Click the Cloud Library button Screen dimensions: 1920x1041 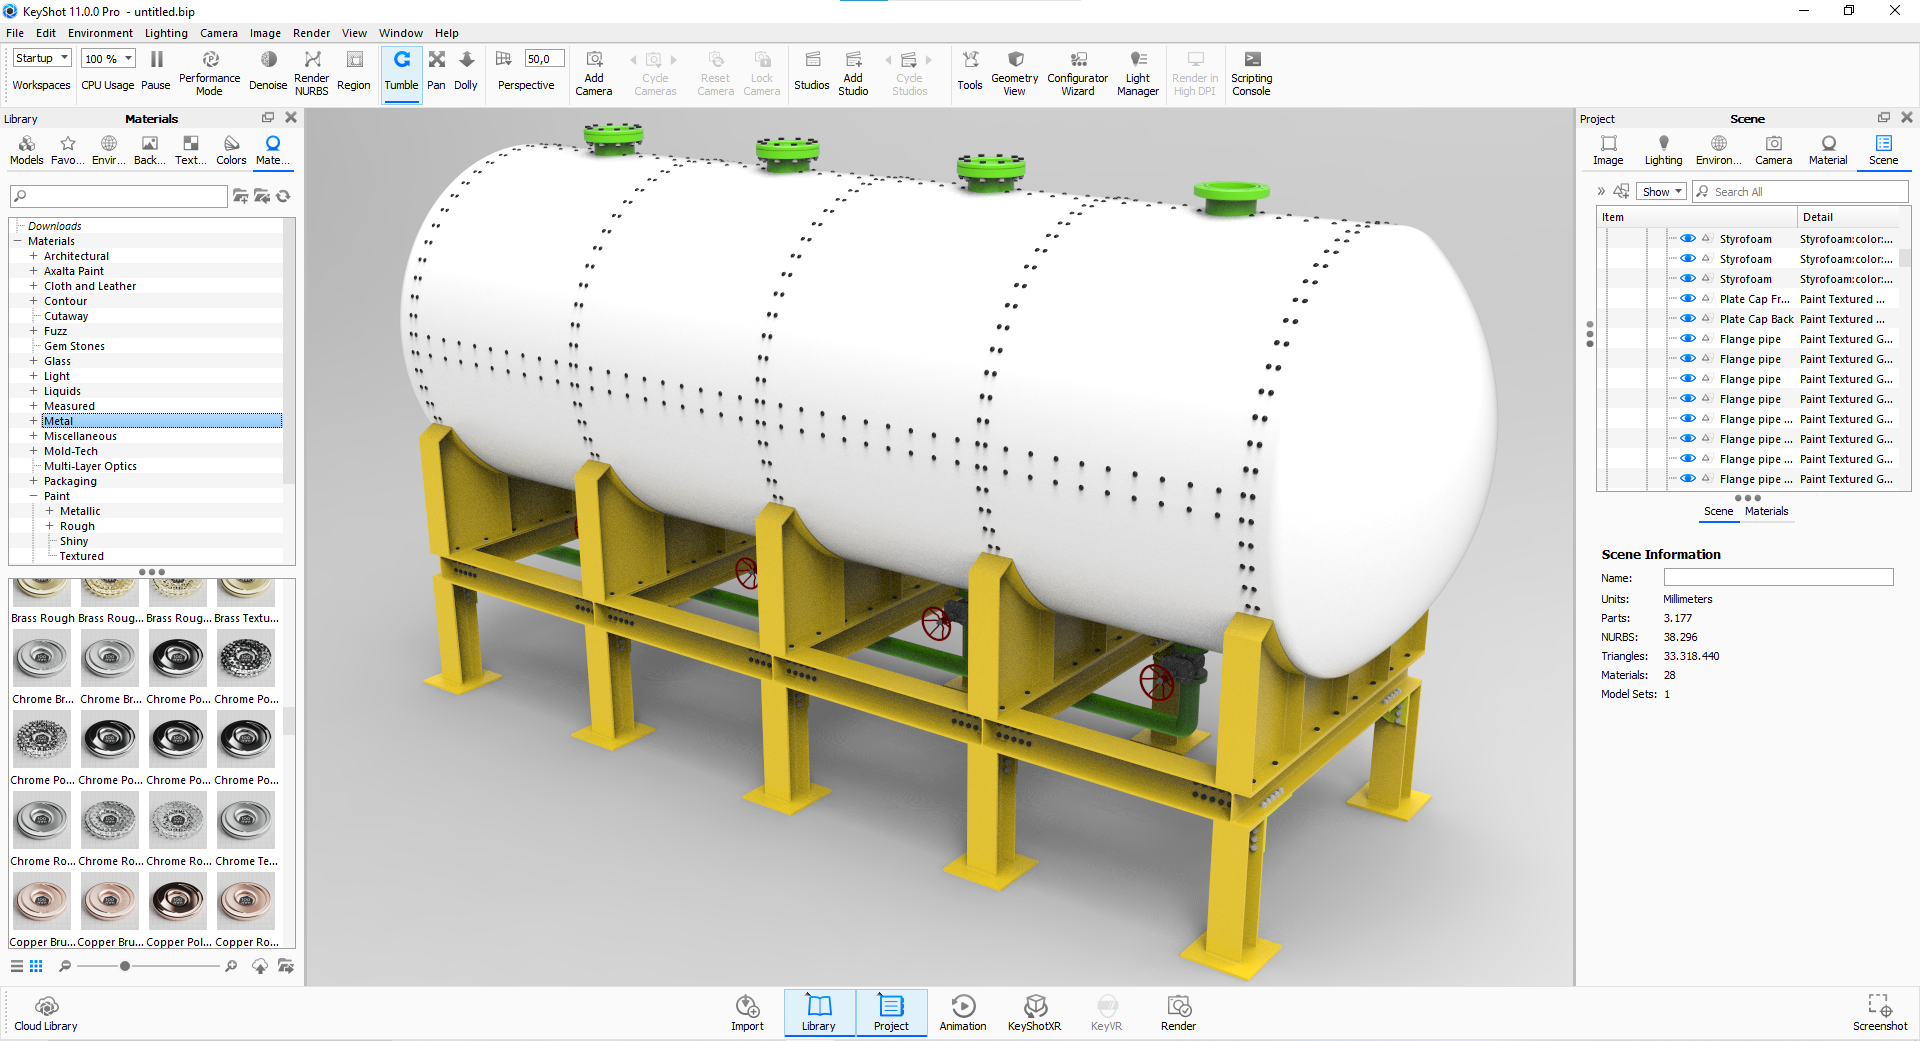point(46,1012)
